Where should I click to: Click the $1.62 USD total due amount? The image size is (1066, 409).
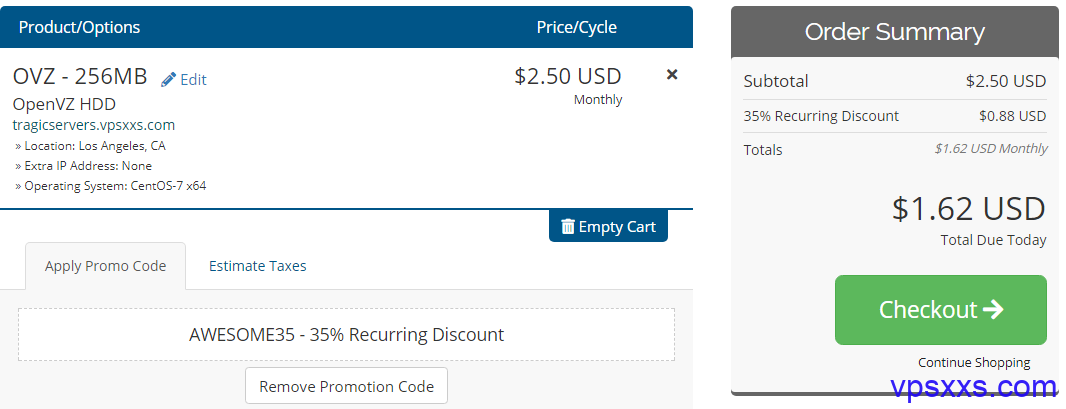click(x=969, y=209)
